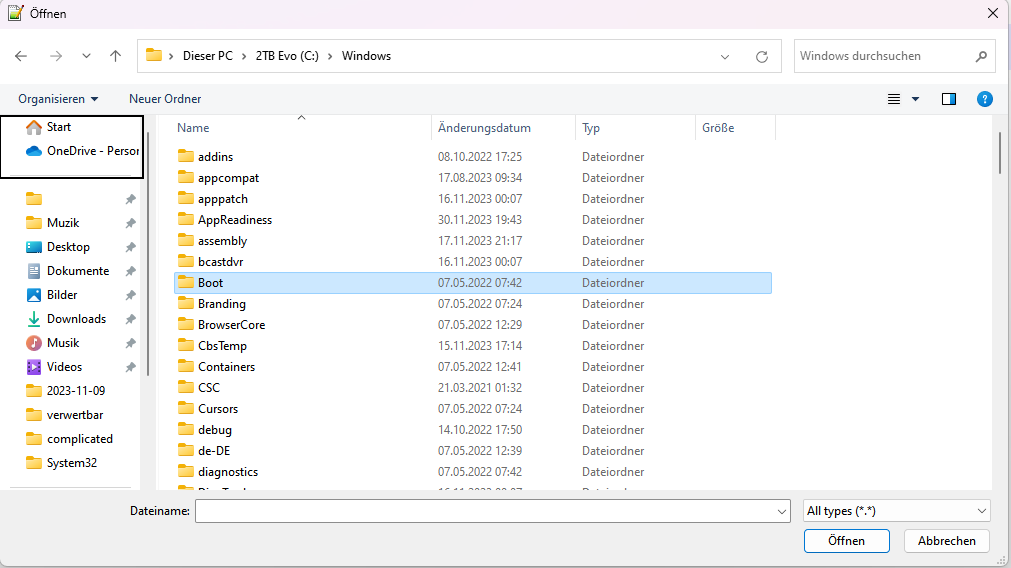Click the Öffnen button
The width and height of the screenshot is (1011, 568).
point(847,541)
